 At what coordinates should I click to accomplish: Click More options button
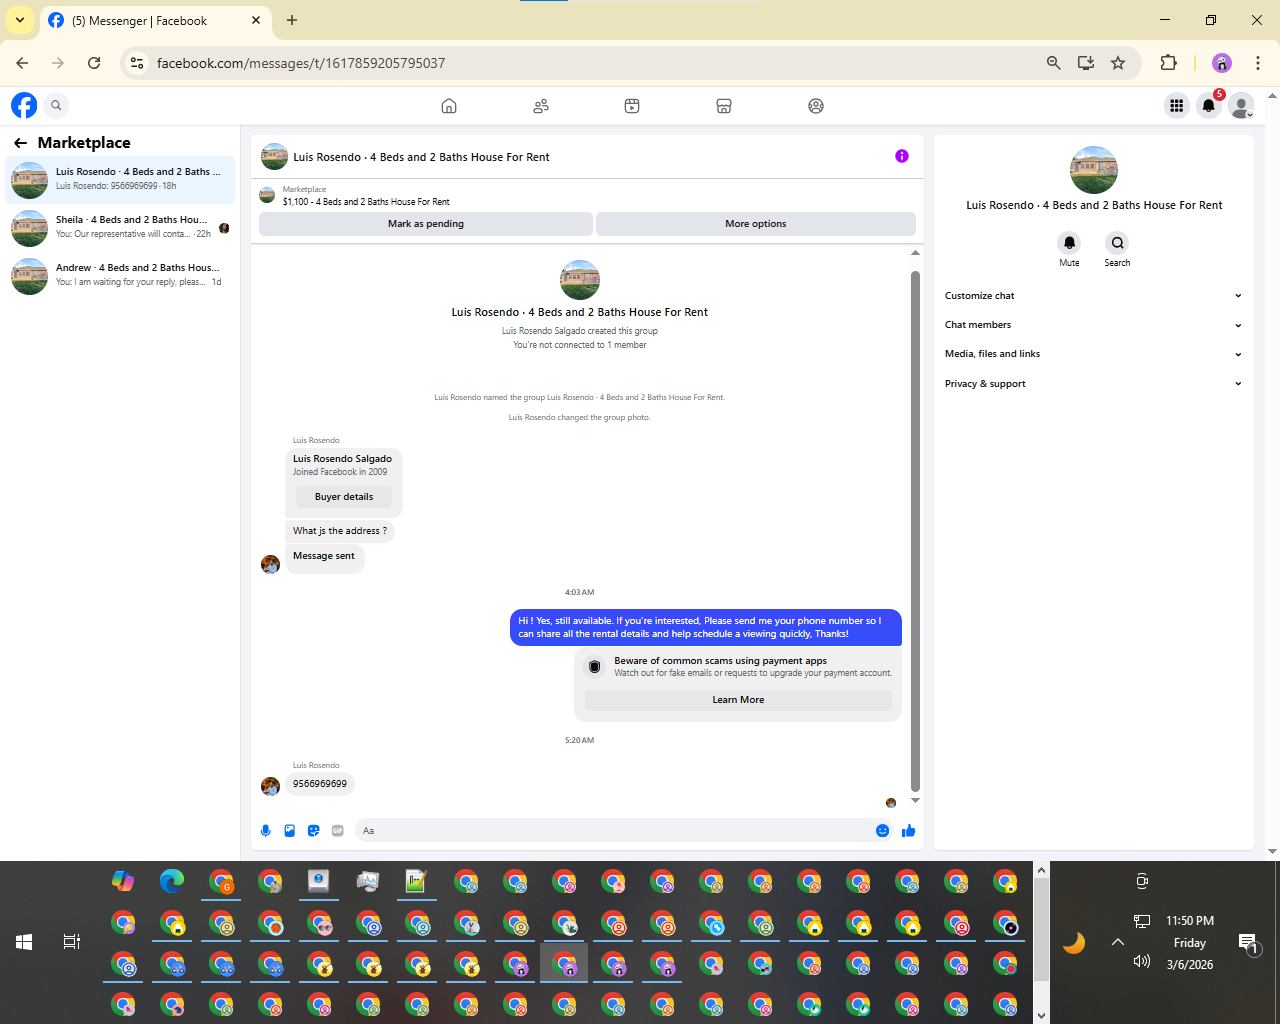coord(756,224)
